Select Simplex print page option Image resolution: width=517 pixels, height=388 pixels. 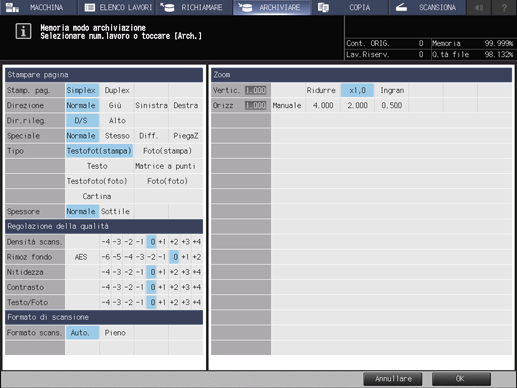click(x=82, y=90)
